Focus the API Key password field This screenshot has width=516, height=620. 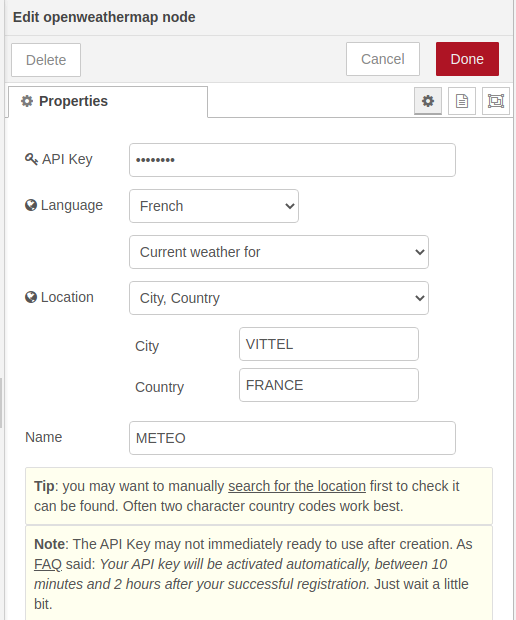[x=292, y=160]
